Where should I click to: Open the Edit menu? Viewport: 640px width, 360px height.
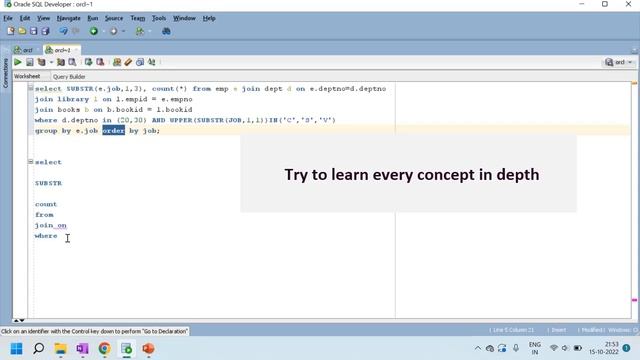25,18
